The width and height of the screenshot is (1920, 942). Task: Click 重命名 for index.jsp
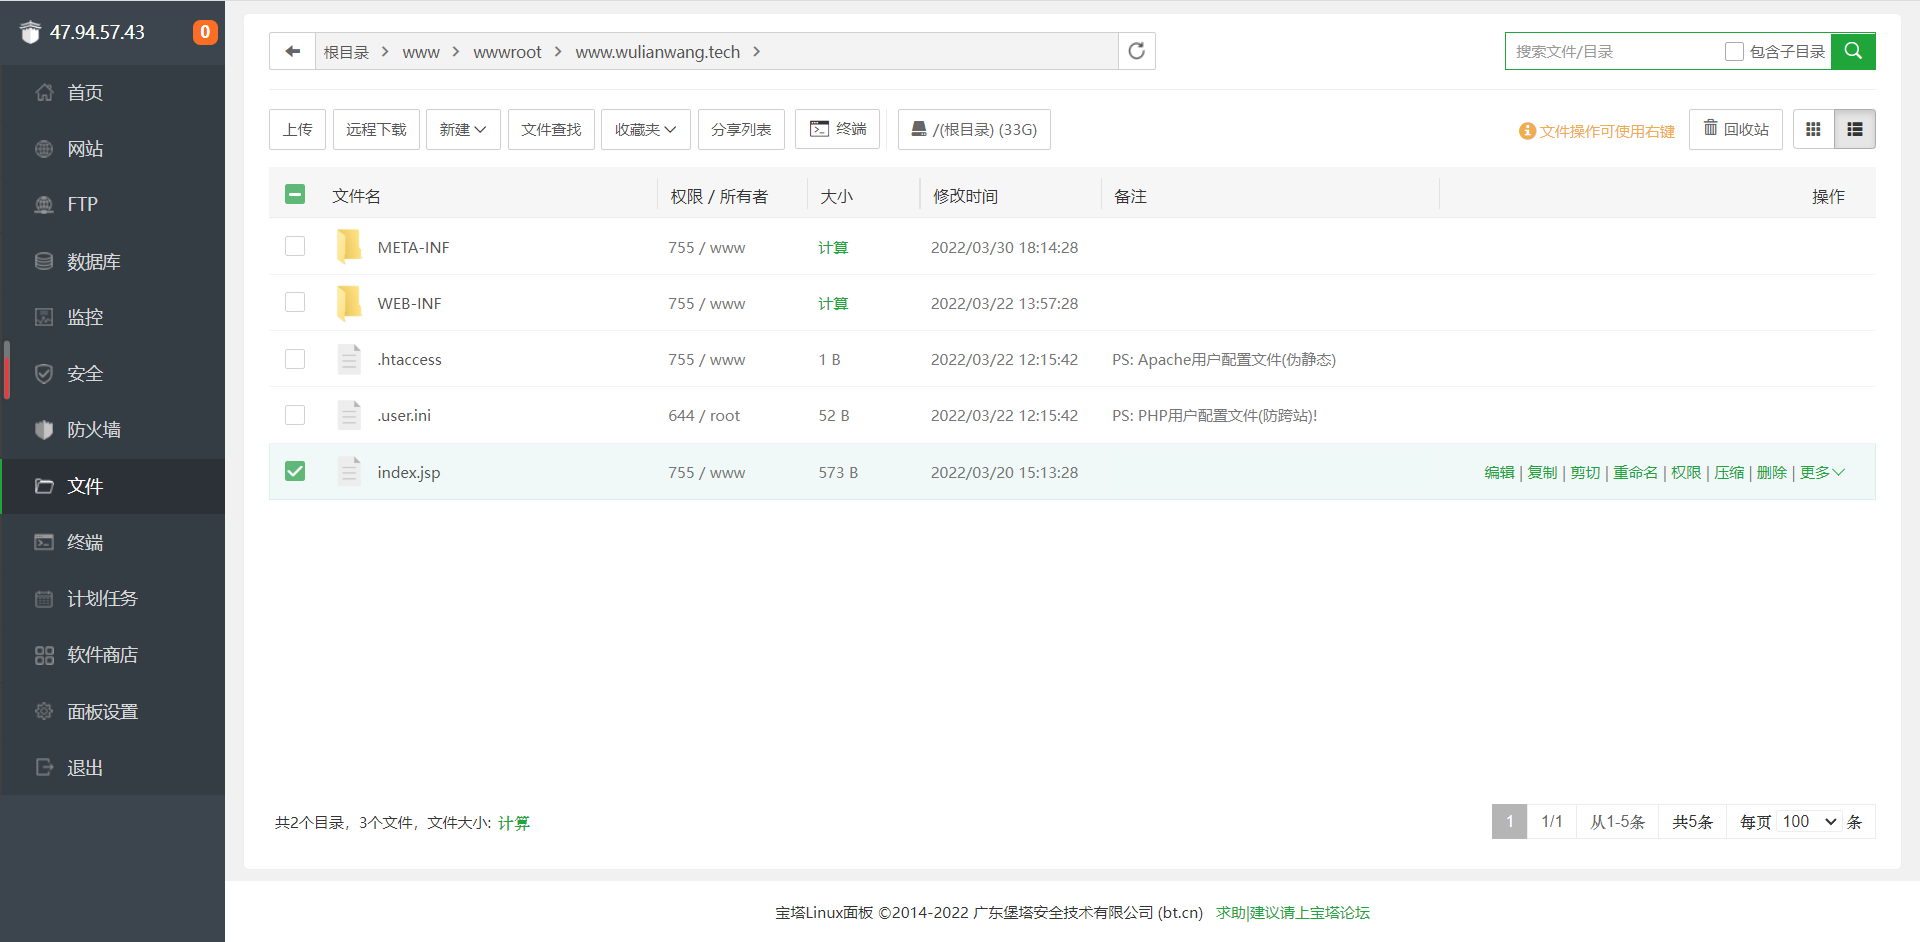click(x=1635, y=472)
